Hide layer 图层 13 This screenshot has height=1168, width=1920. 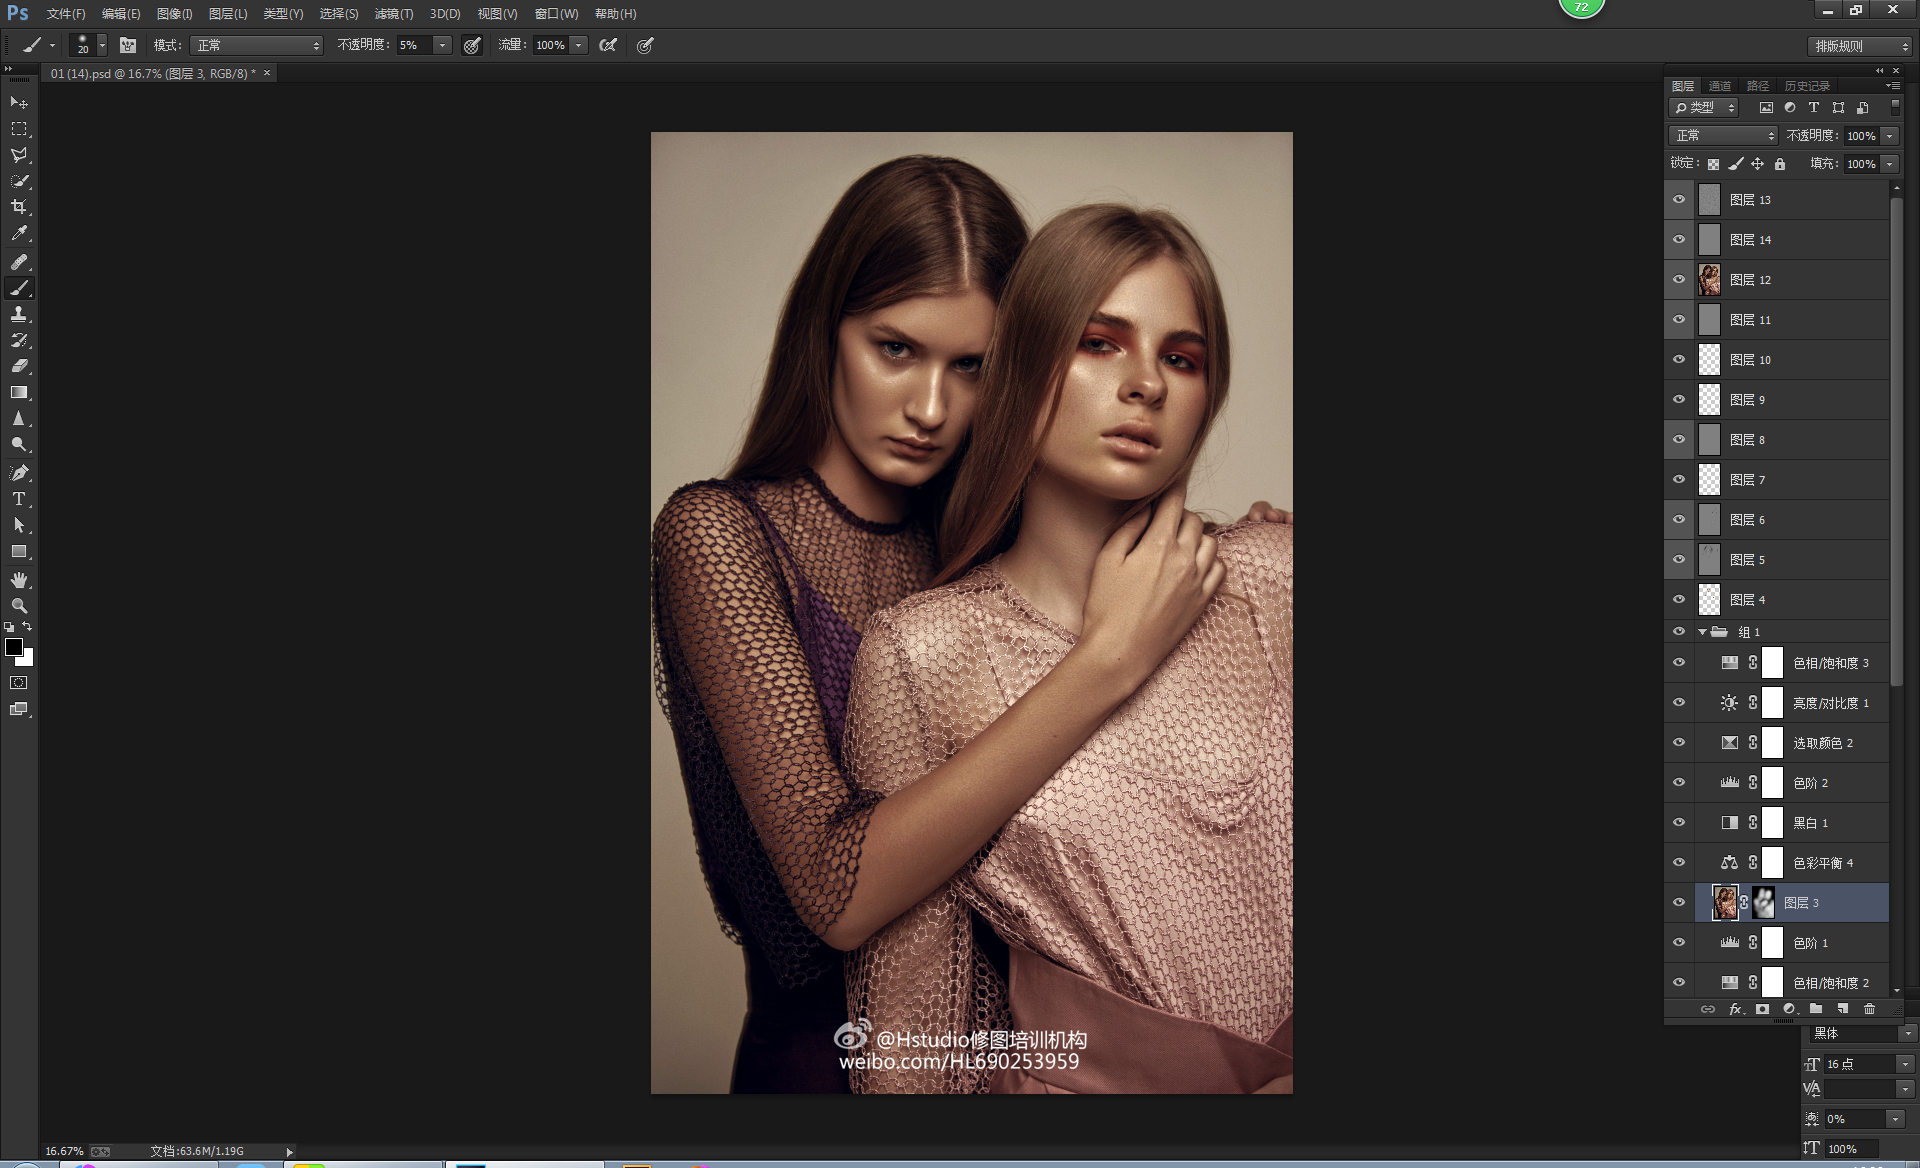1679,200
